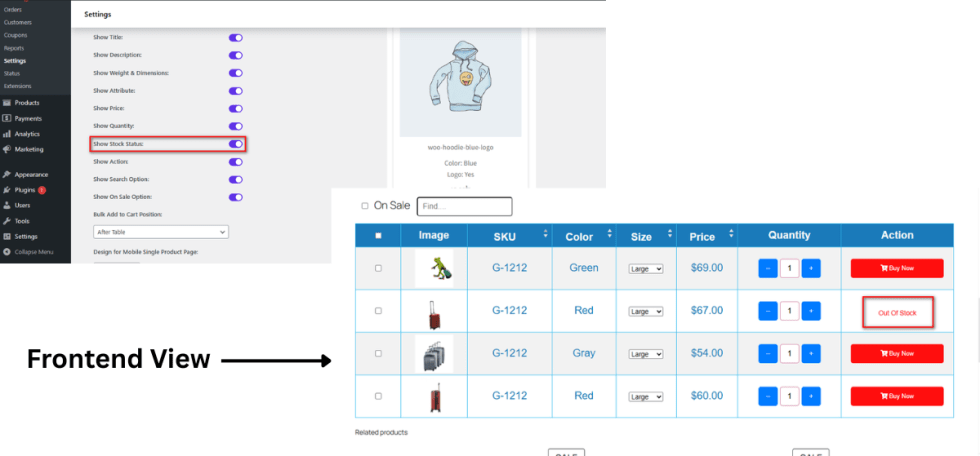
Task: Check the Red $60.00 row checkbox
Action: tap(378, 395)
